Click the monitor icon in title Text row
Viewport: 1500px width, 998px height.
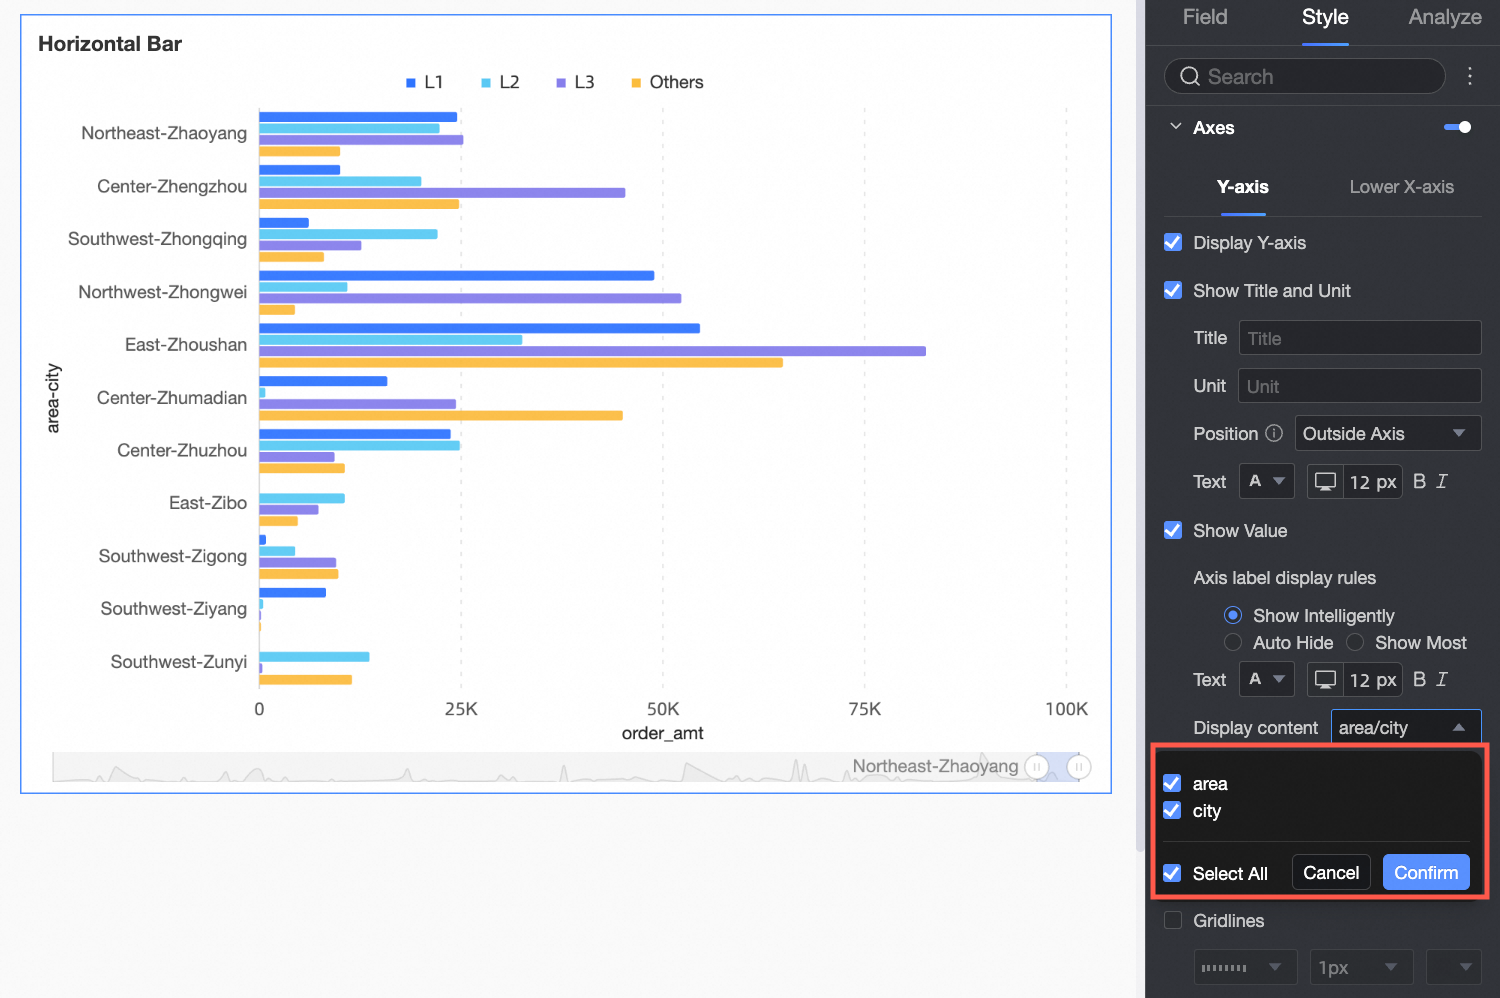pyautogui.click(x=1325, y=481)
